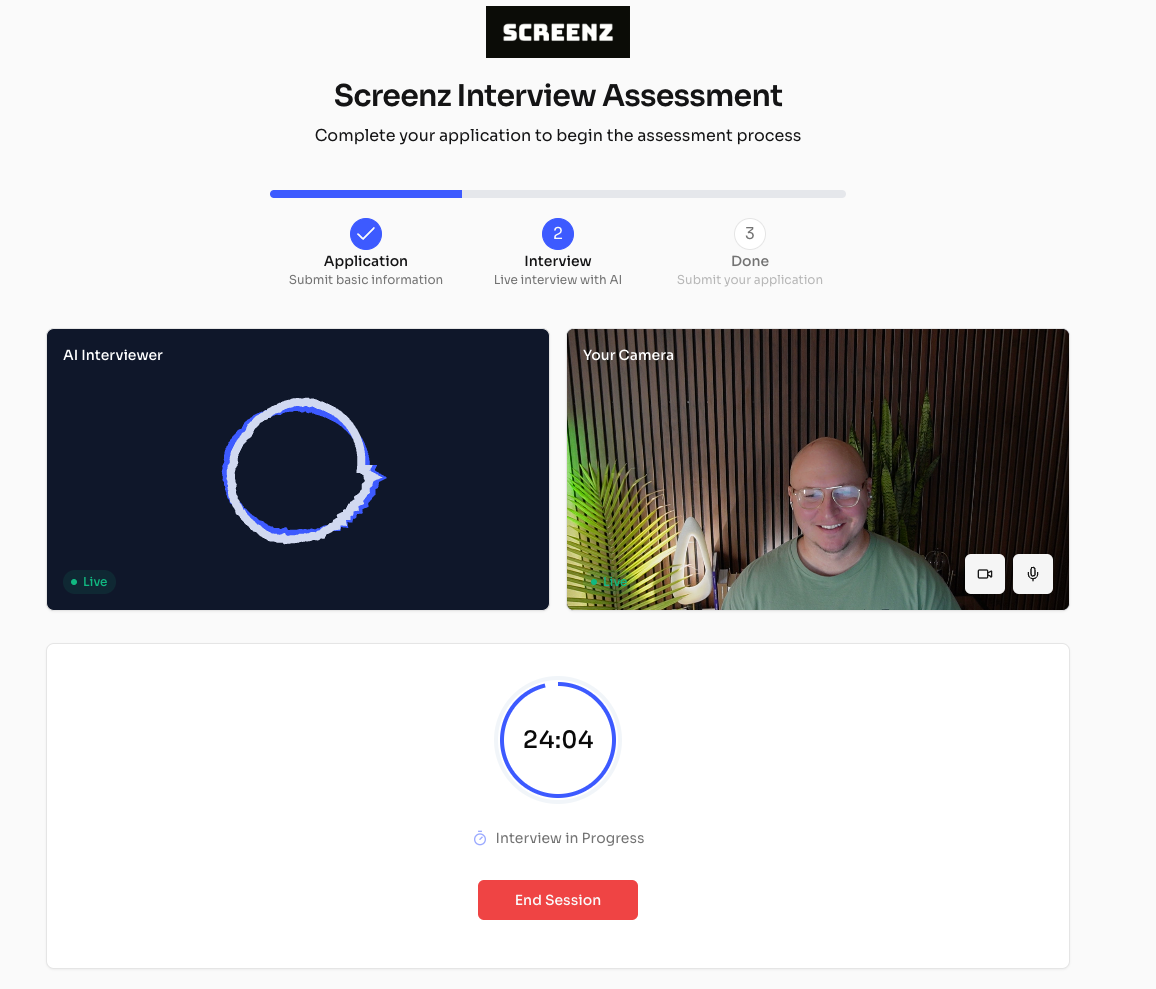
Task: Click the AI Interviewer voice ring animation
Action: [x=303, y=471]
